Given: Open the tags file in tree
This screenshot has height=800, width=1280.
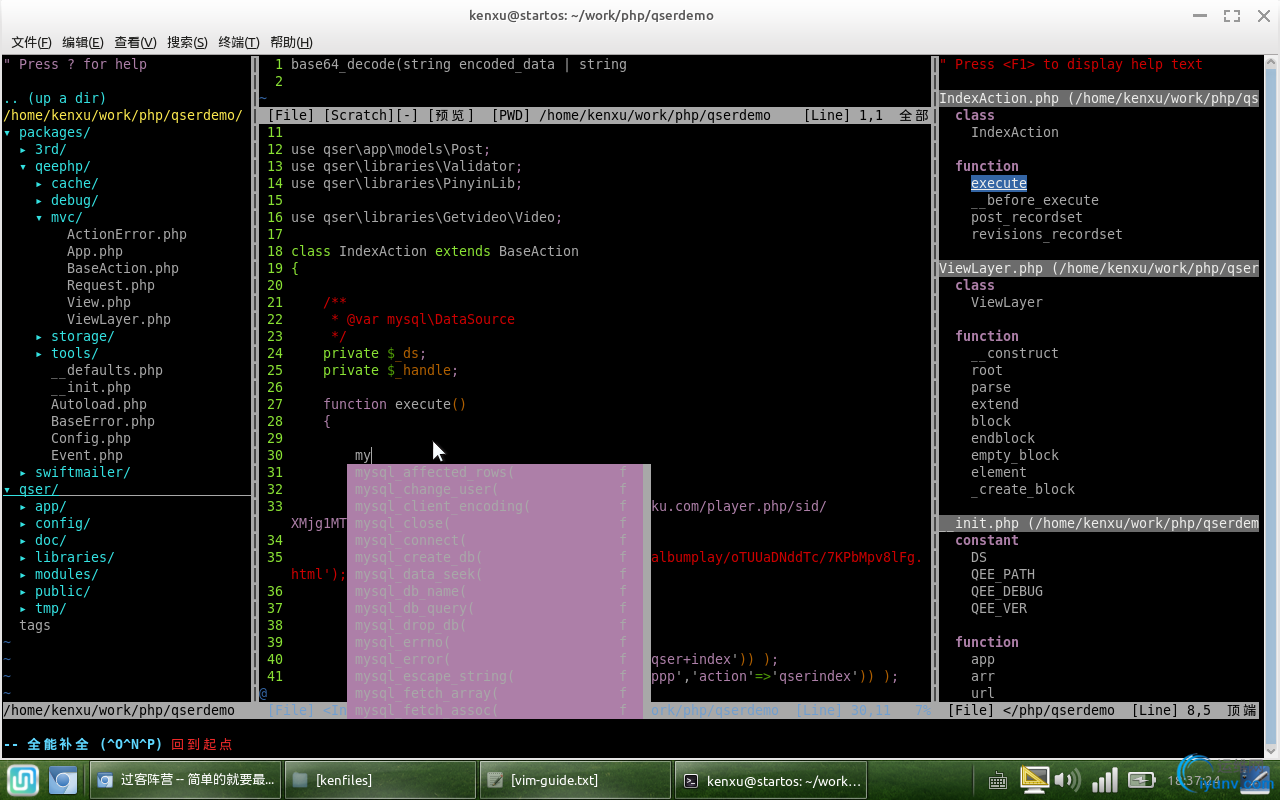Looking at the screenshot, I should (35, 625).
